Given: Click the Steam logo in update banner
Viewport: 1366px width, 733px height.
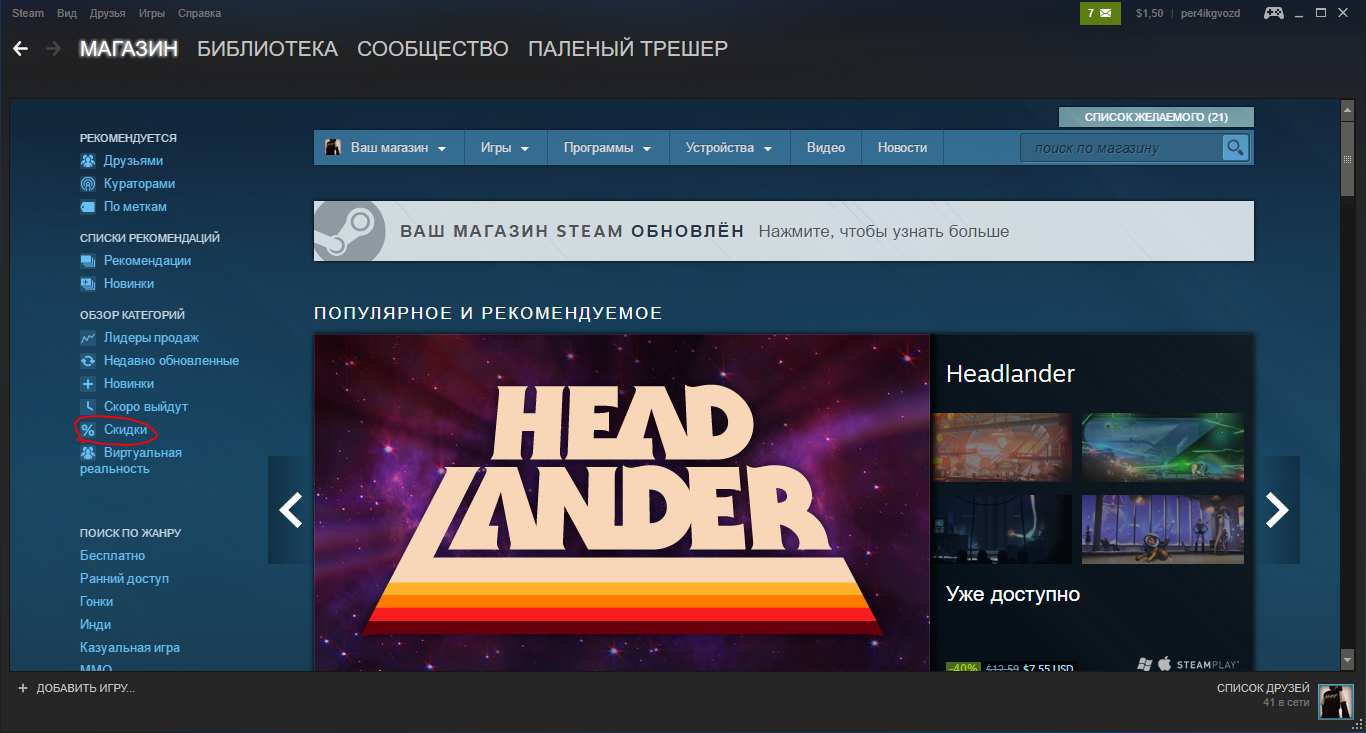Looking at the screenshot, I should click(x=349, y=231).
